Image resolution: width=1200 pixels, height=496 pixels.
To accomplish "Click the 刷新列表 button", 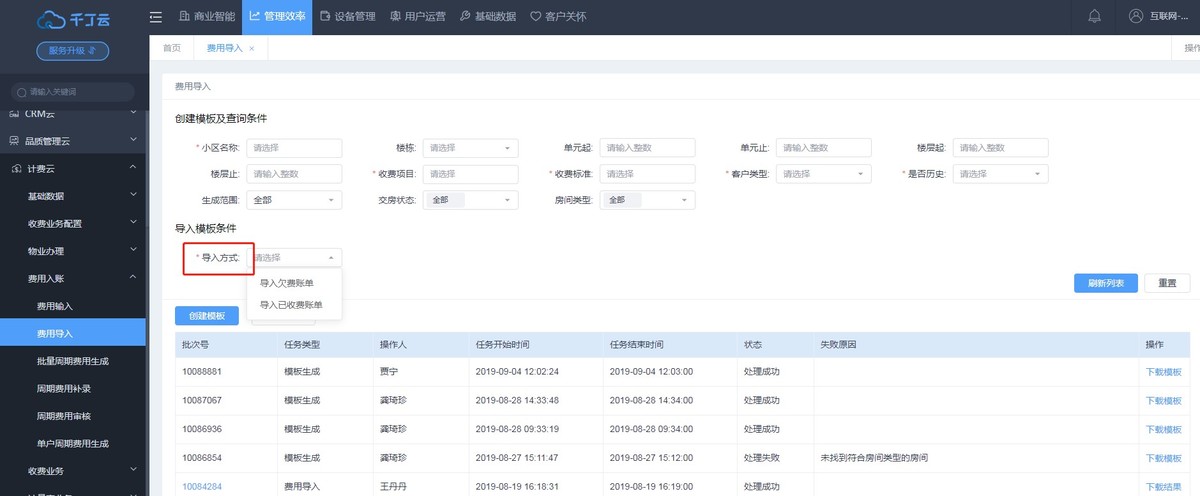I will 1106,283.
